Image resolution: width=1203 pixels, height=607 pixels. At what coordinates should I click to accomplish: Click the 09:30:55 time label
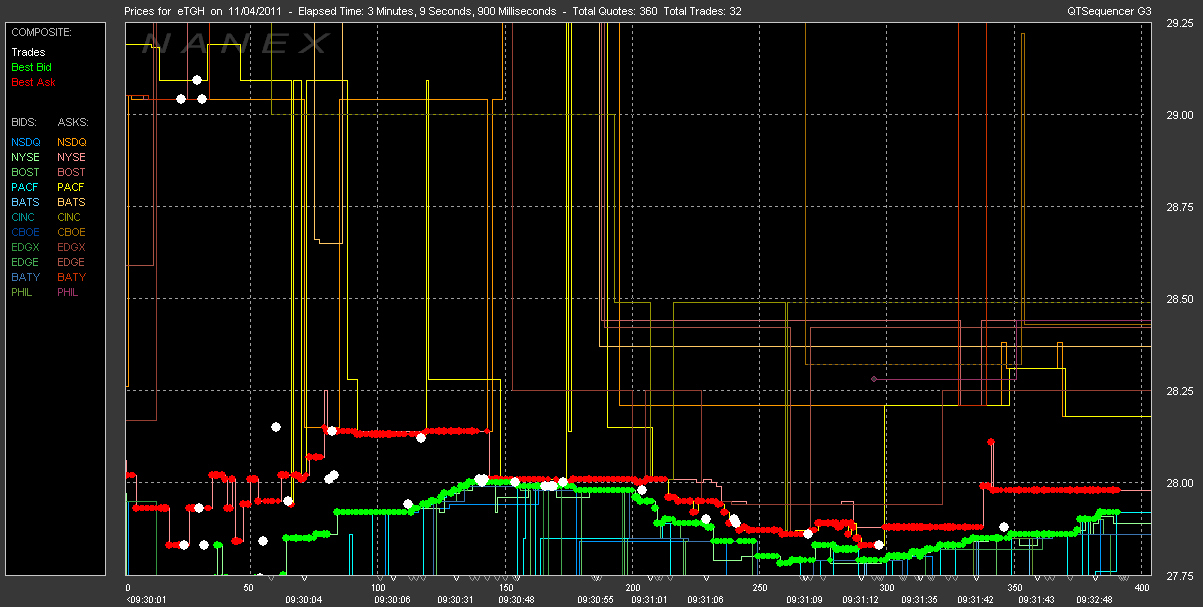595,600
